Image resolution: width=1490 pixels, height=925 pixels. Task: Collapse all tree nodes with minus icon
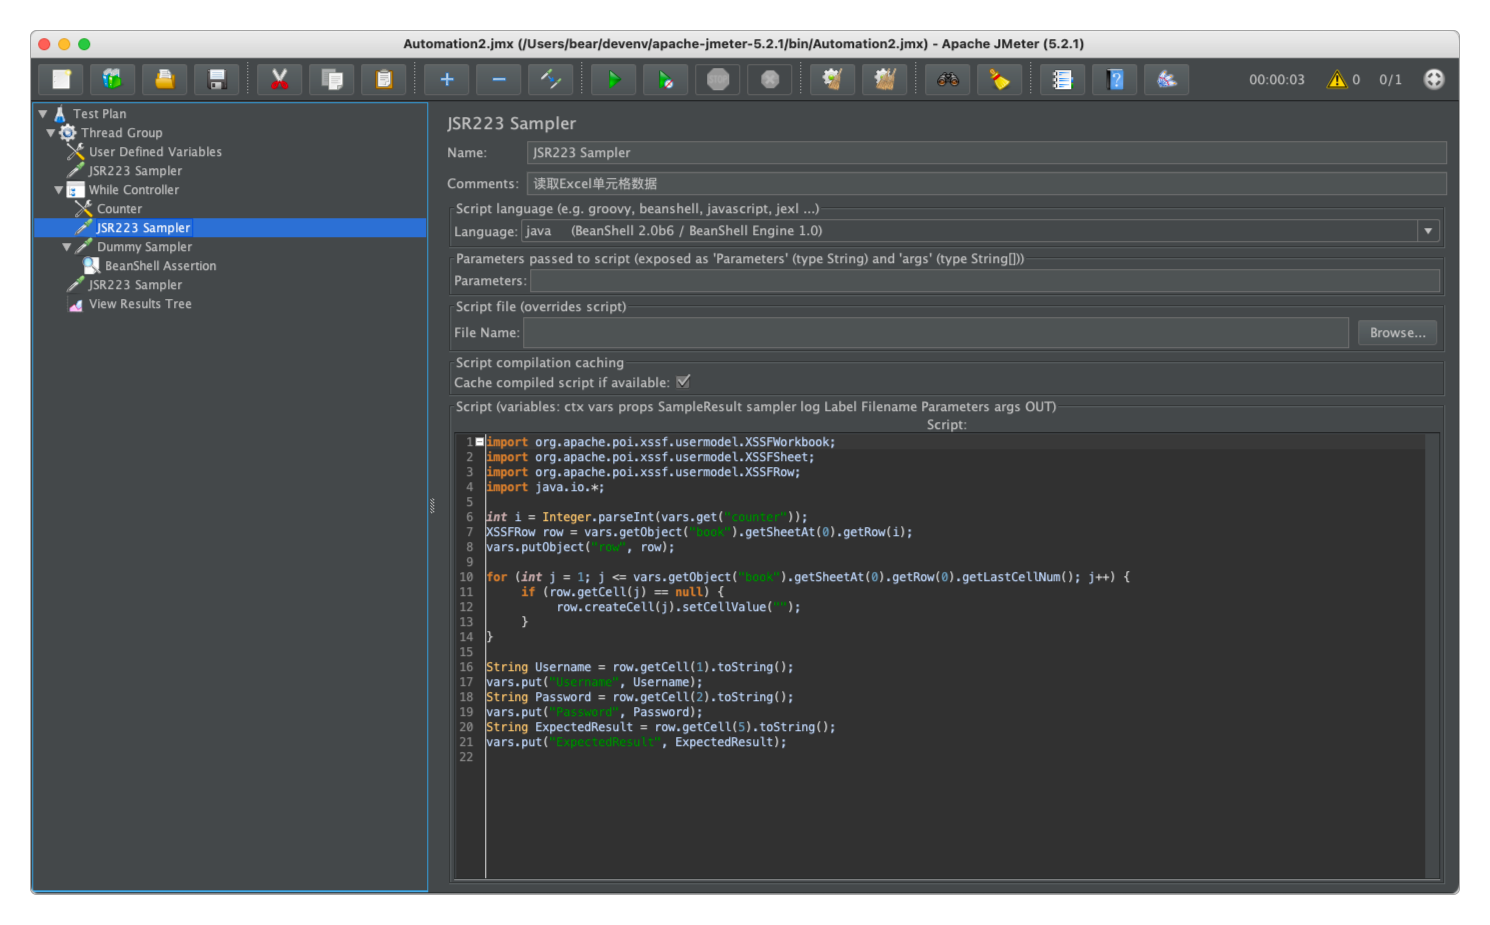point(499,79)
